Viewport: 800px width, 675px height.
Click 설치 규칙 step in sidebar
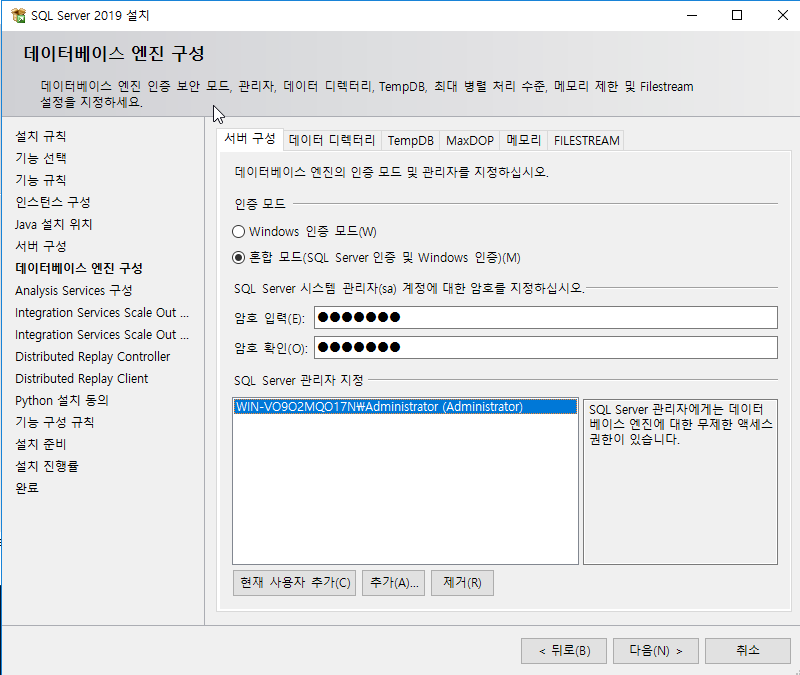click(x=41, y=136)
